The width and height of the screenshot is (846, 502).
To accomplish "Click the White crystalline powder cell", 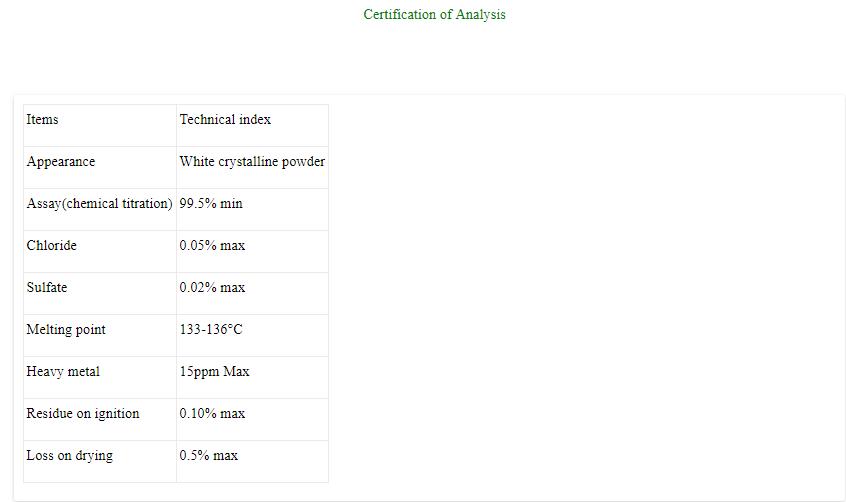I will click(252, 162).
